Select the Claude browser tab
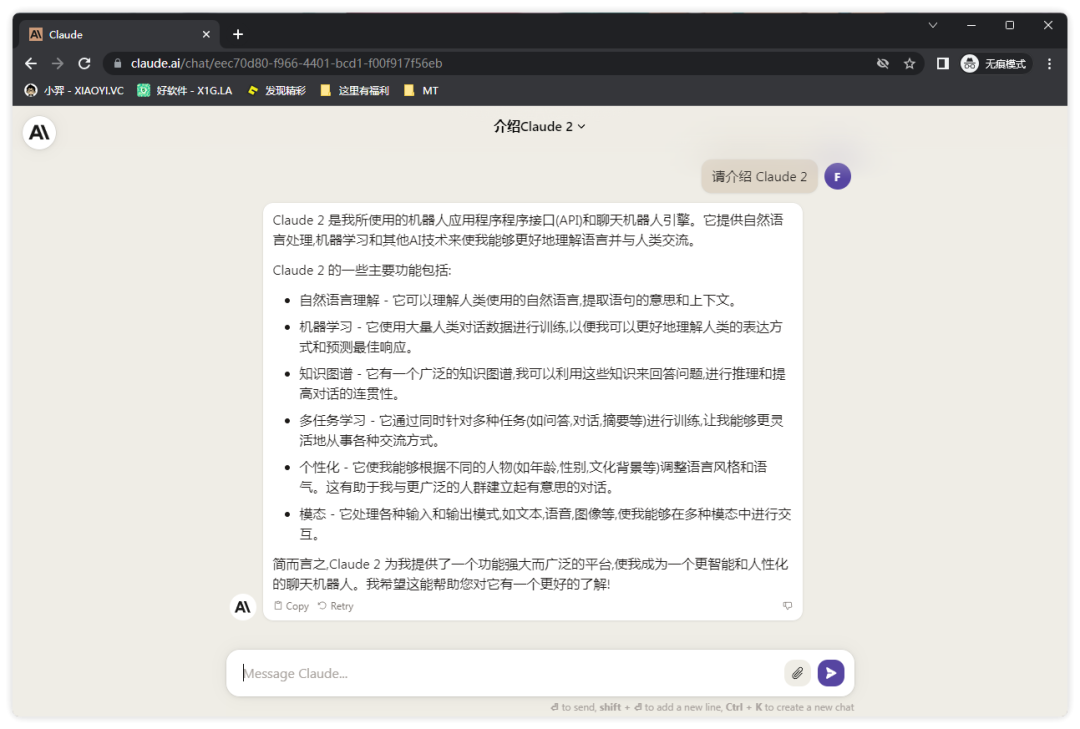Image resolution: width=1080 pixels, height=729 pixels. tap(110, 34)
